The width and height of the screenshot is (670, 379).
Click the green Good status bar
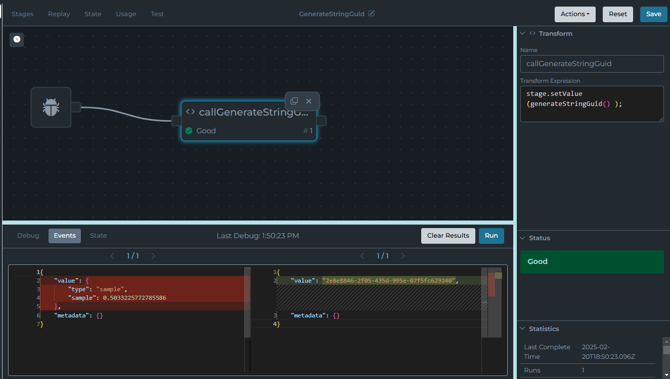592,261
